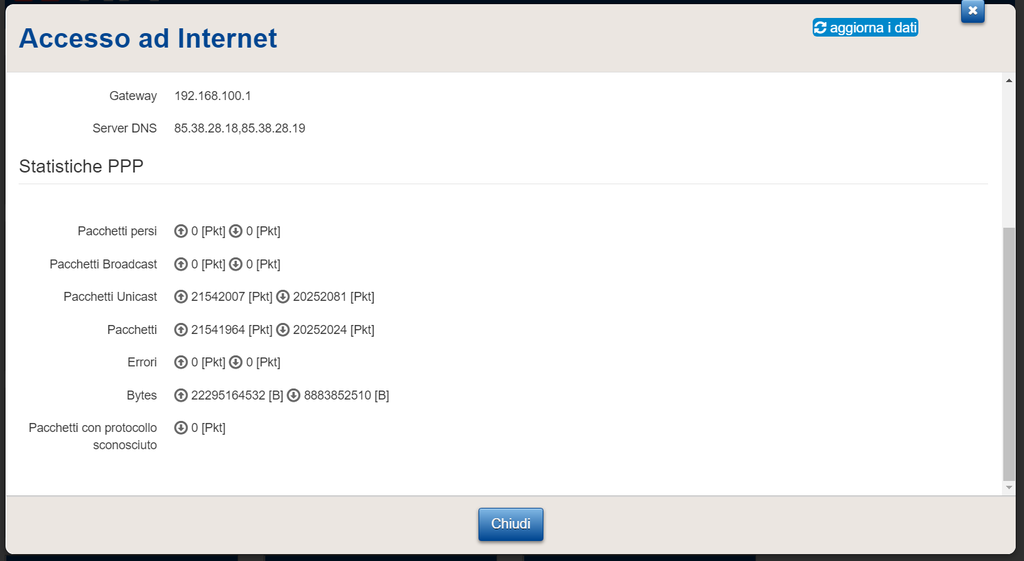Click the Server DNS address value

point(240,128)
